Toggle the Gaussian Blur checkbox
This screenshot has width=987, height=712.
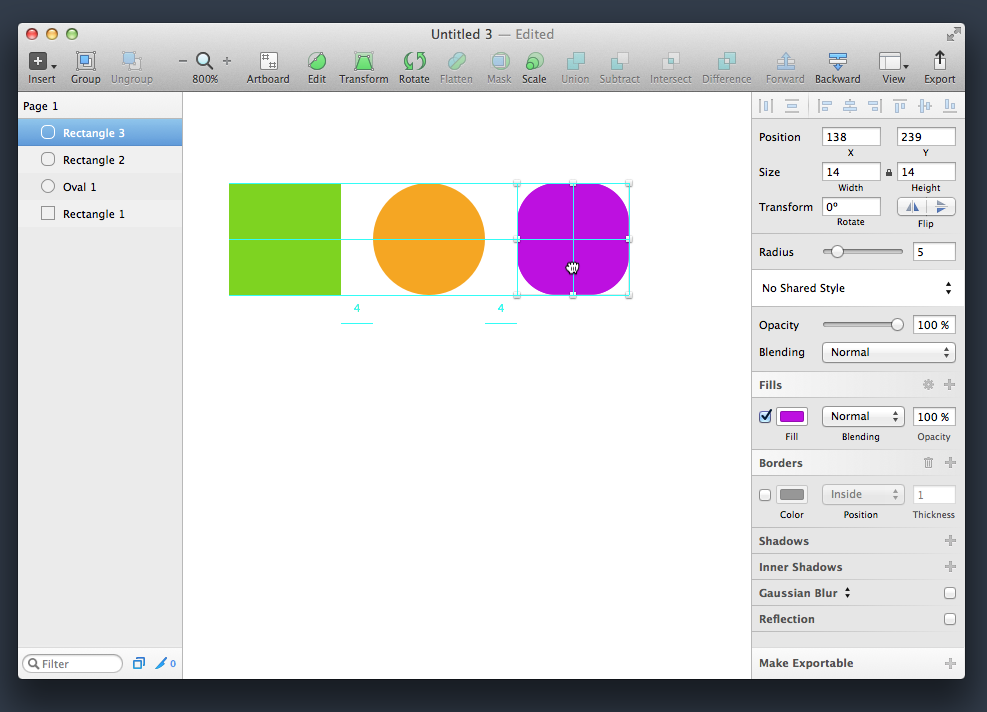click(949, 592)
